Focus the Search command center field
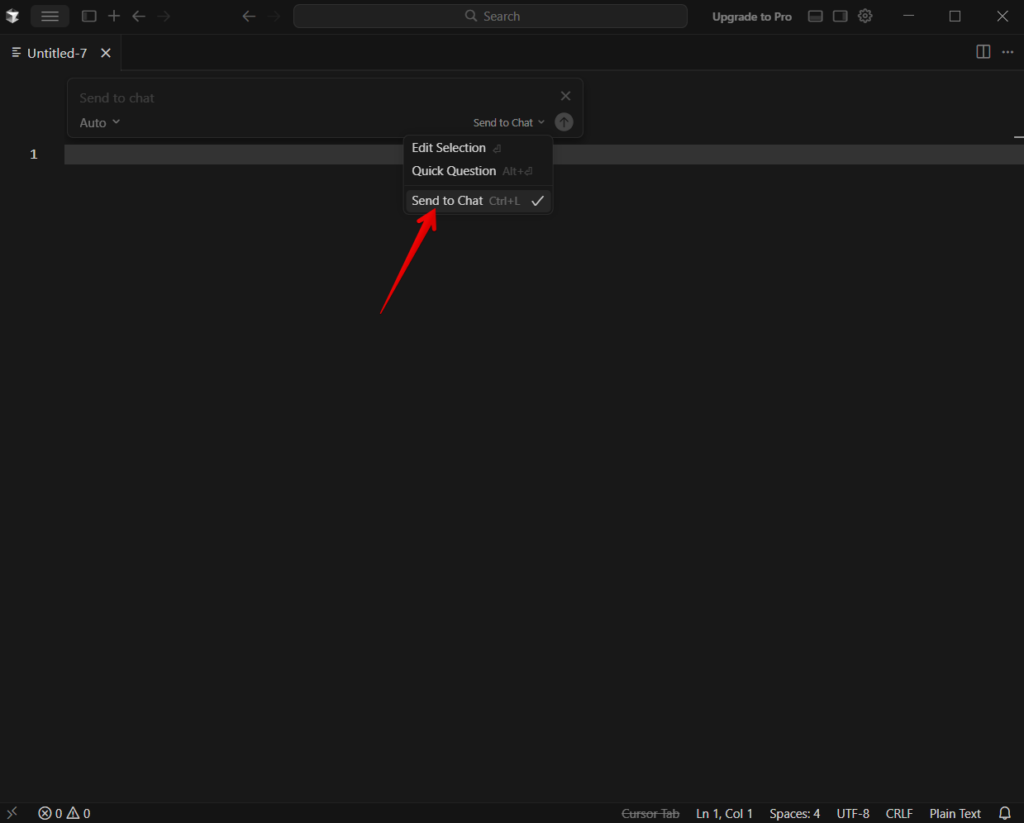Screen dimensions: 1024x823 [x=490, y=16]
